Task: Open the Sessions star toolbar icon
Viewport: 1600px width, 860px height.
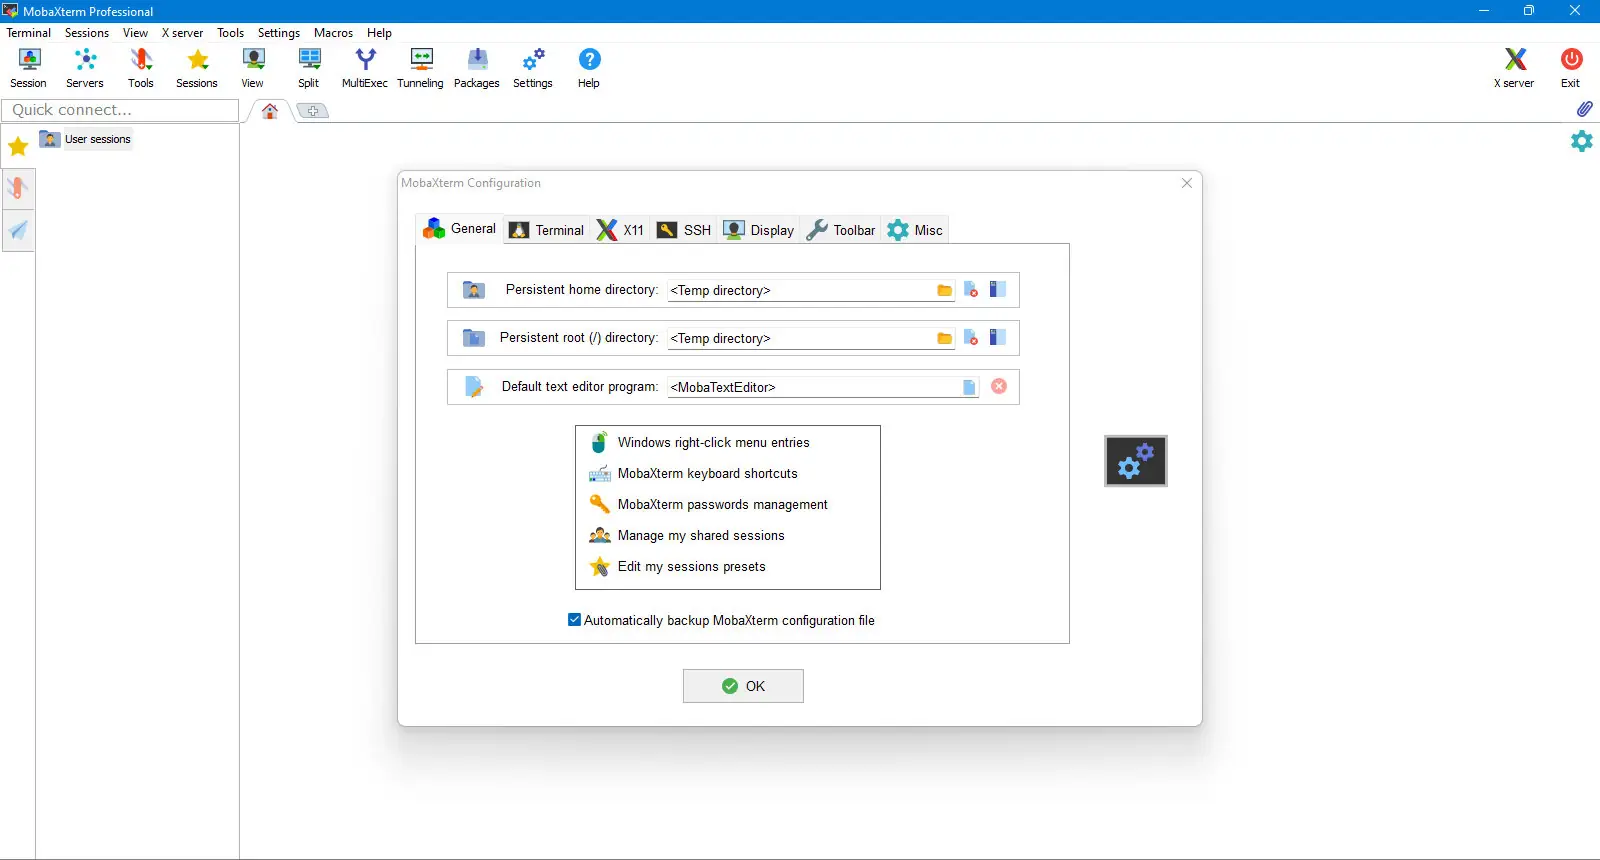Action: (x=197, y=68)
